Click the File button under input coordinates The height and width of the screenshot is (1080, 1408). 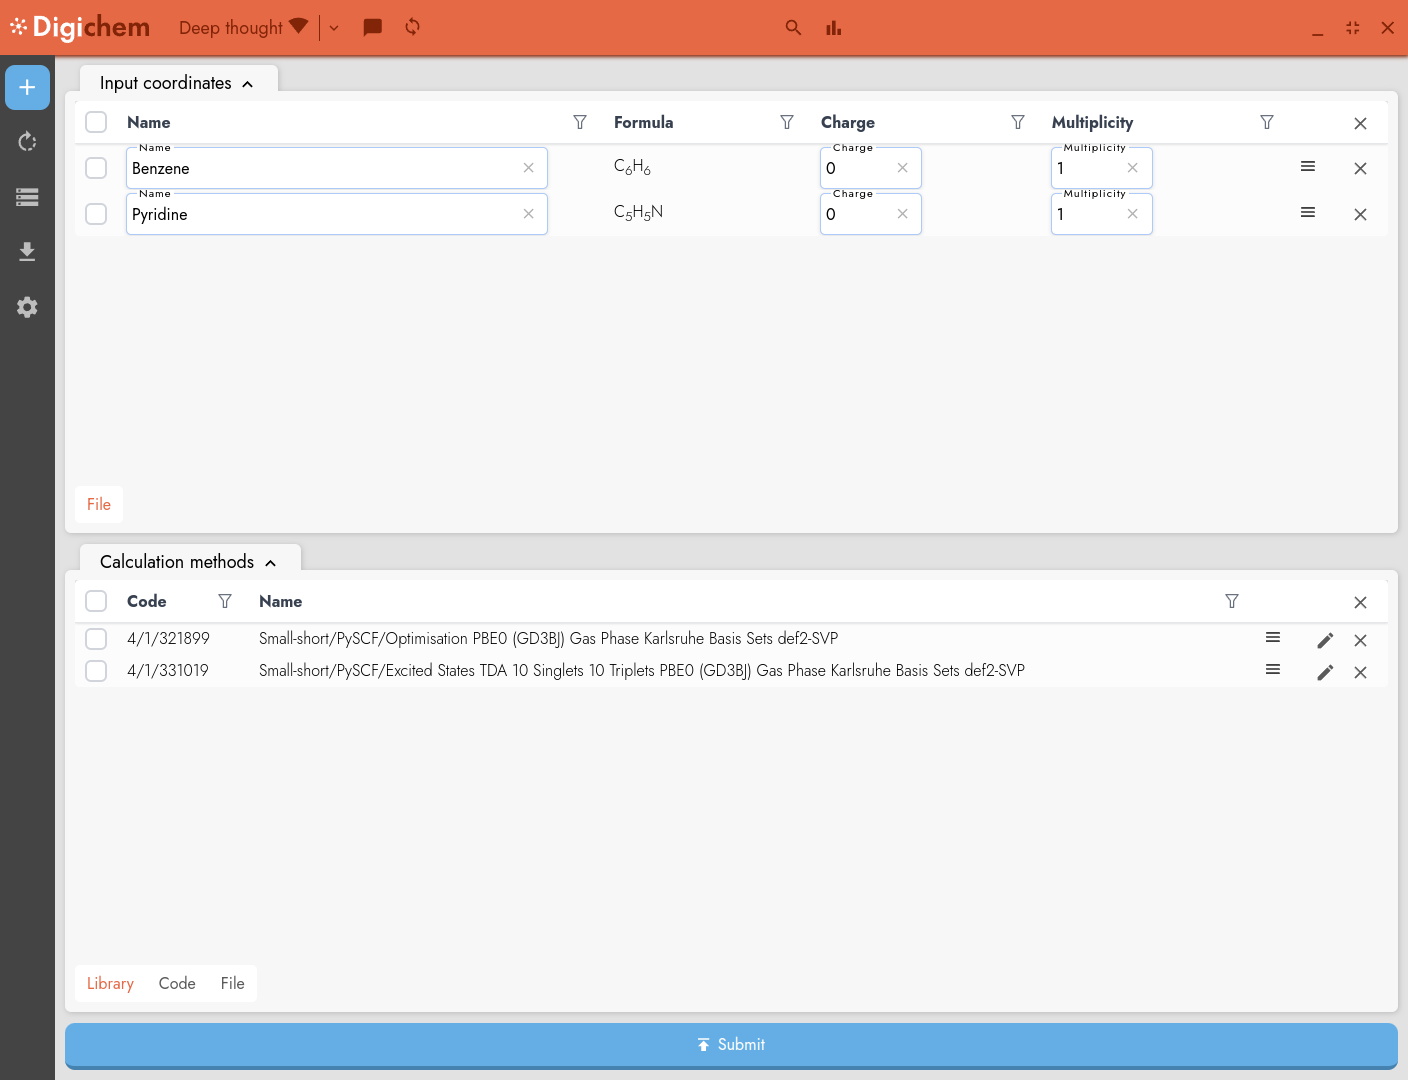point(99,505)
